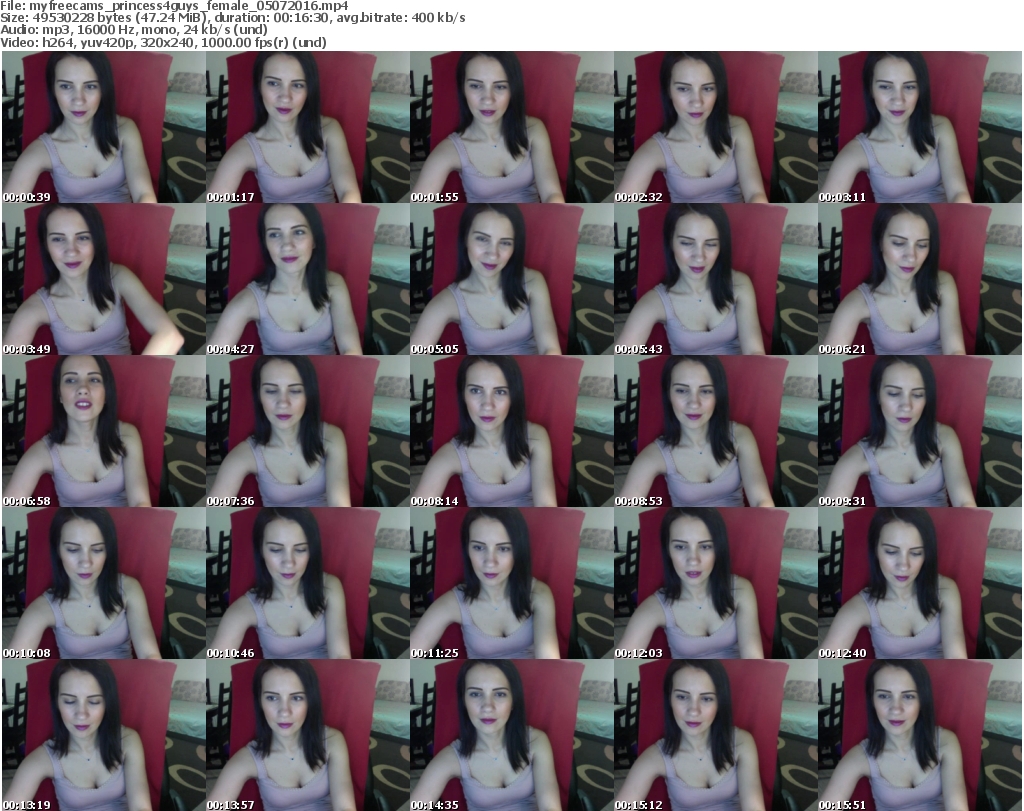This screenshot has height=811, width=1024.
Task: Pick the thumbnail stamped 00:01:55
Action: tap(512, 127)
